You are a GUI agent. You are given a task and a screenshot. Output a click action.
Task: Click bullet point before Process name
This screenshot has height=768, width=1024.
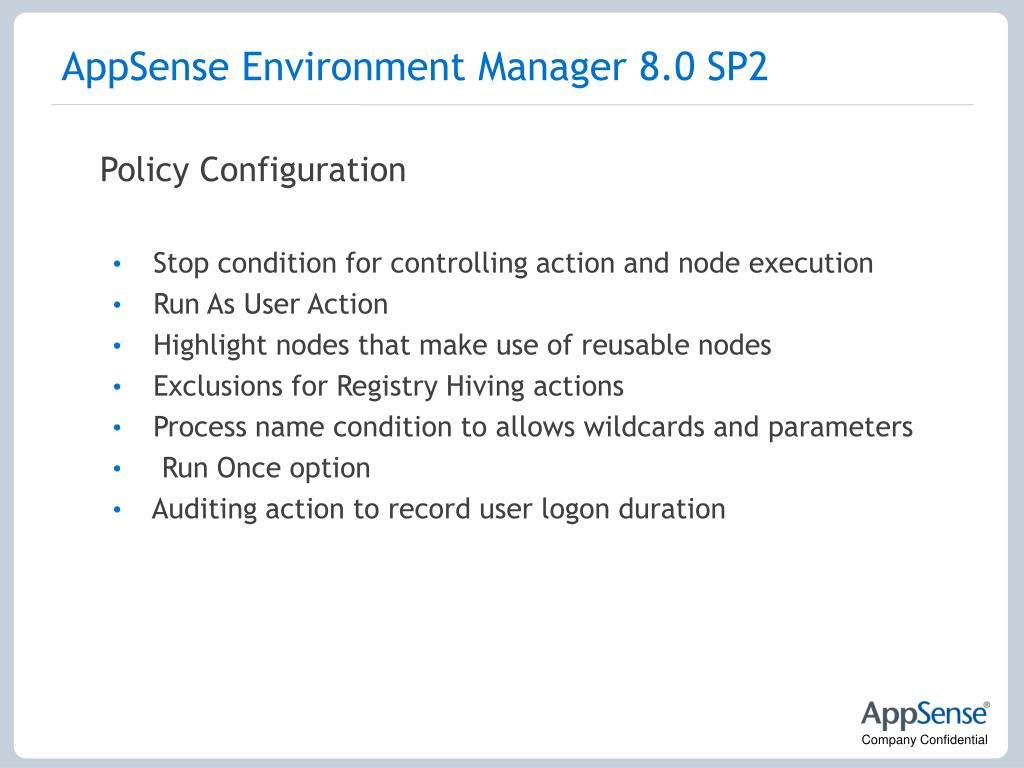click(117, 428)
